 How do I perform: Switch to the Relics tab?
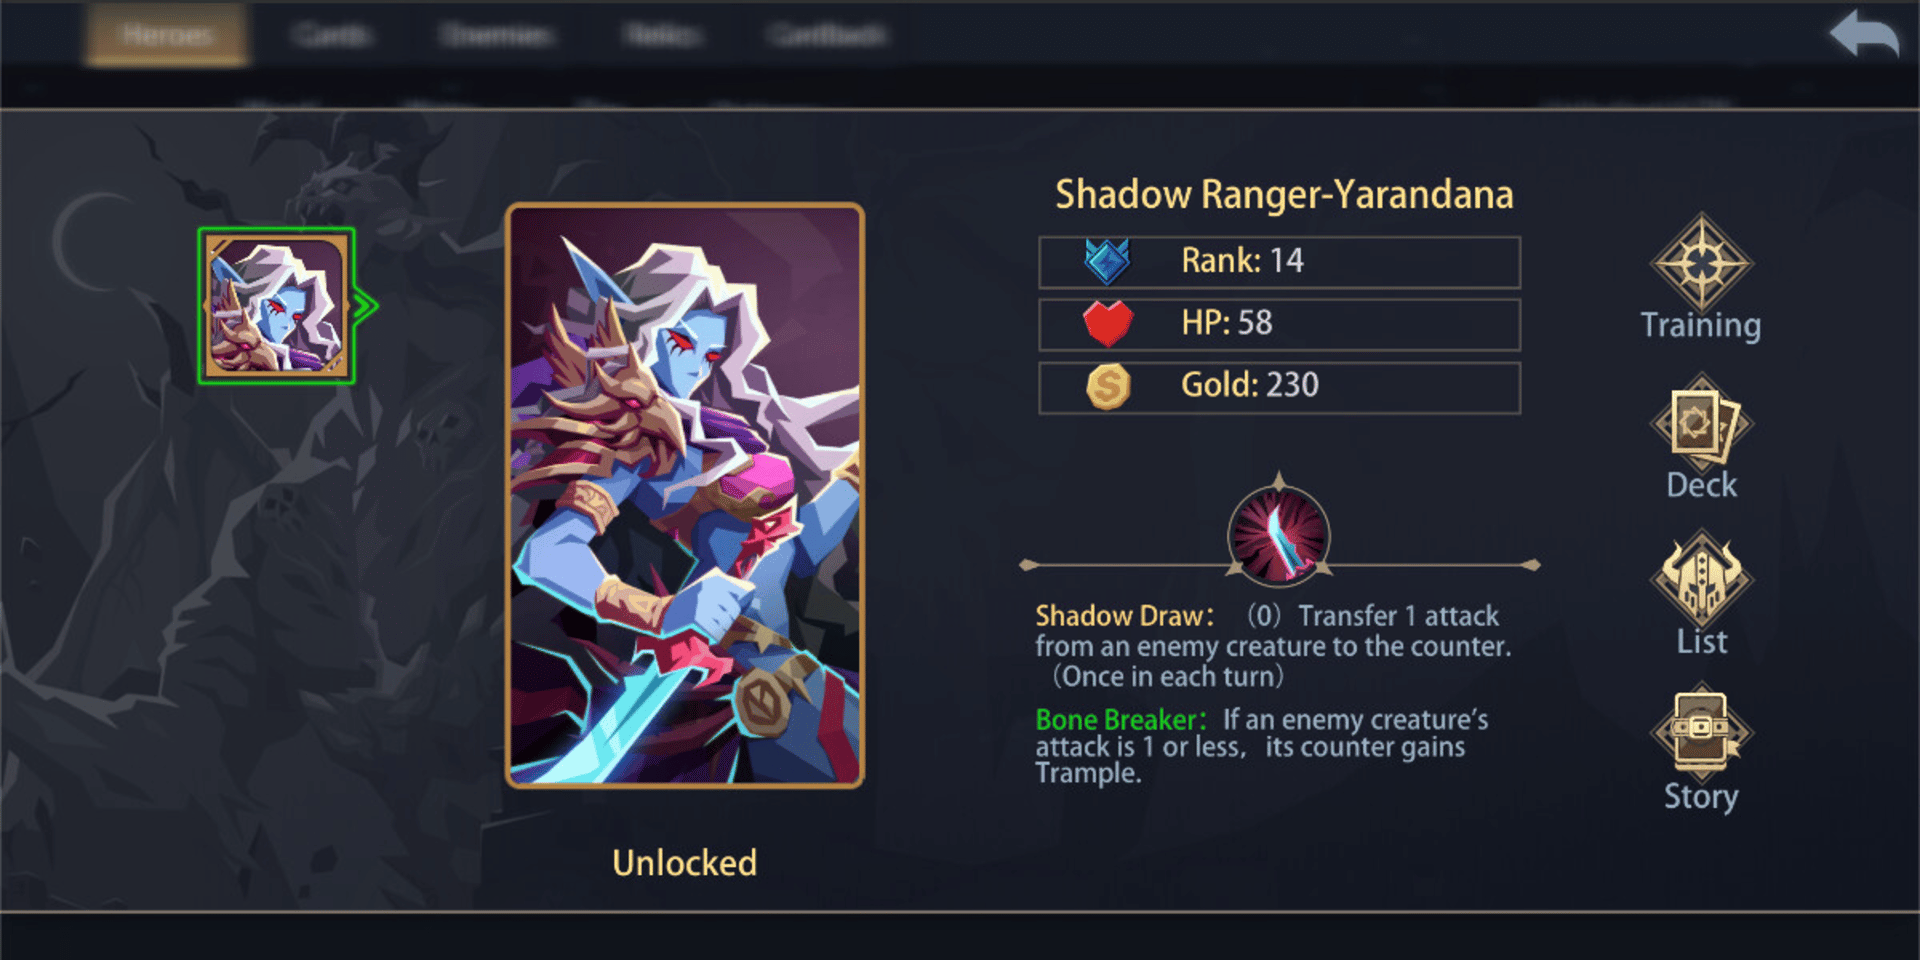pyautogui.click(x=661, y=35)
